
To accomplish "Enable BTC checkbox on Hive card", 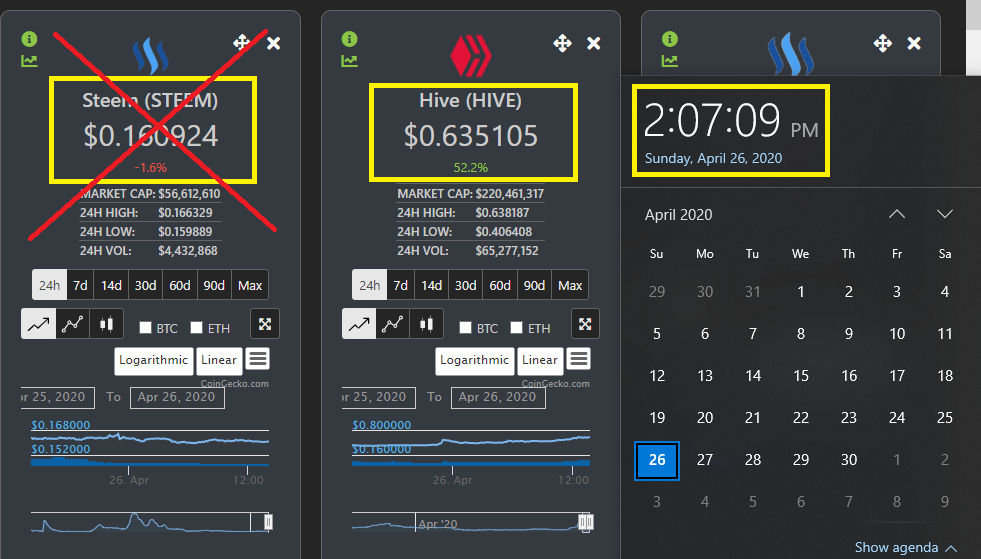I will tap(465, 327).
